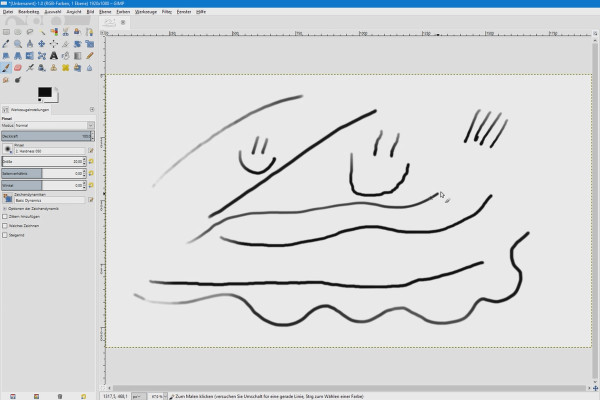Select the Shear tool

point(6,56)
